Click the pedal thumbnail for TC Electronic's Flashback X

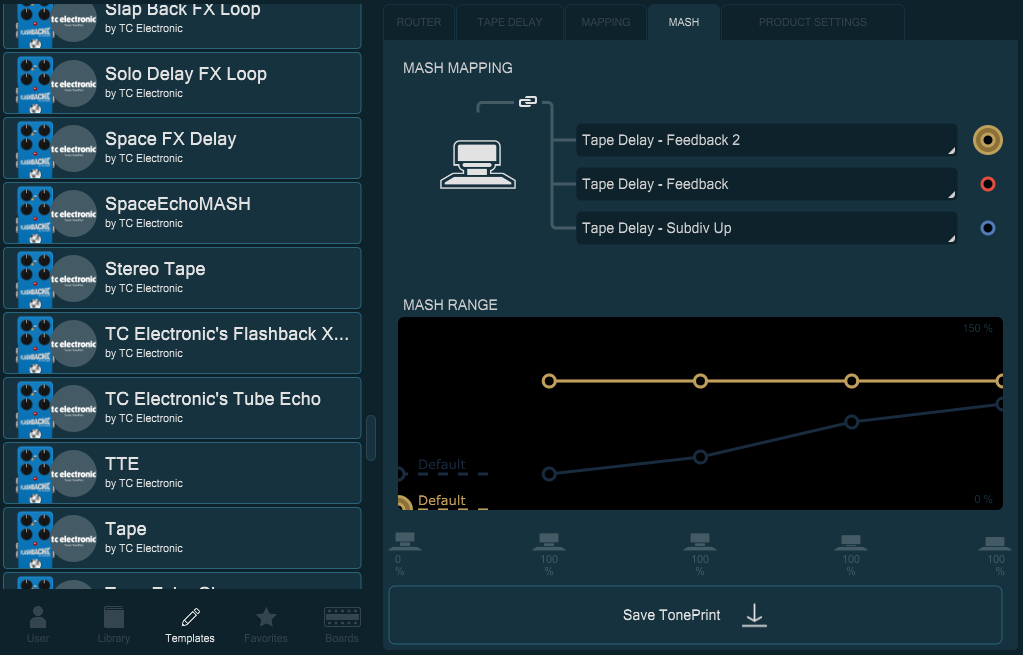[35, 344]
